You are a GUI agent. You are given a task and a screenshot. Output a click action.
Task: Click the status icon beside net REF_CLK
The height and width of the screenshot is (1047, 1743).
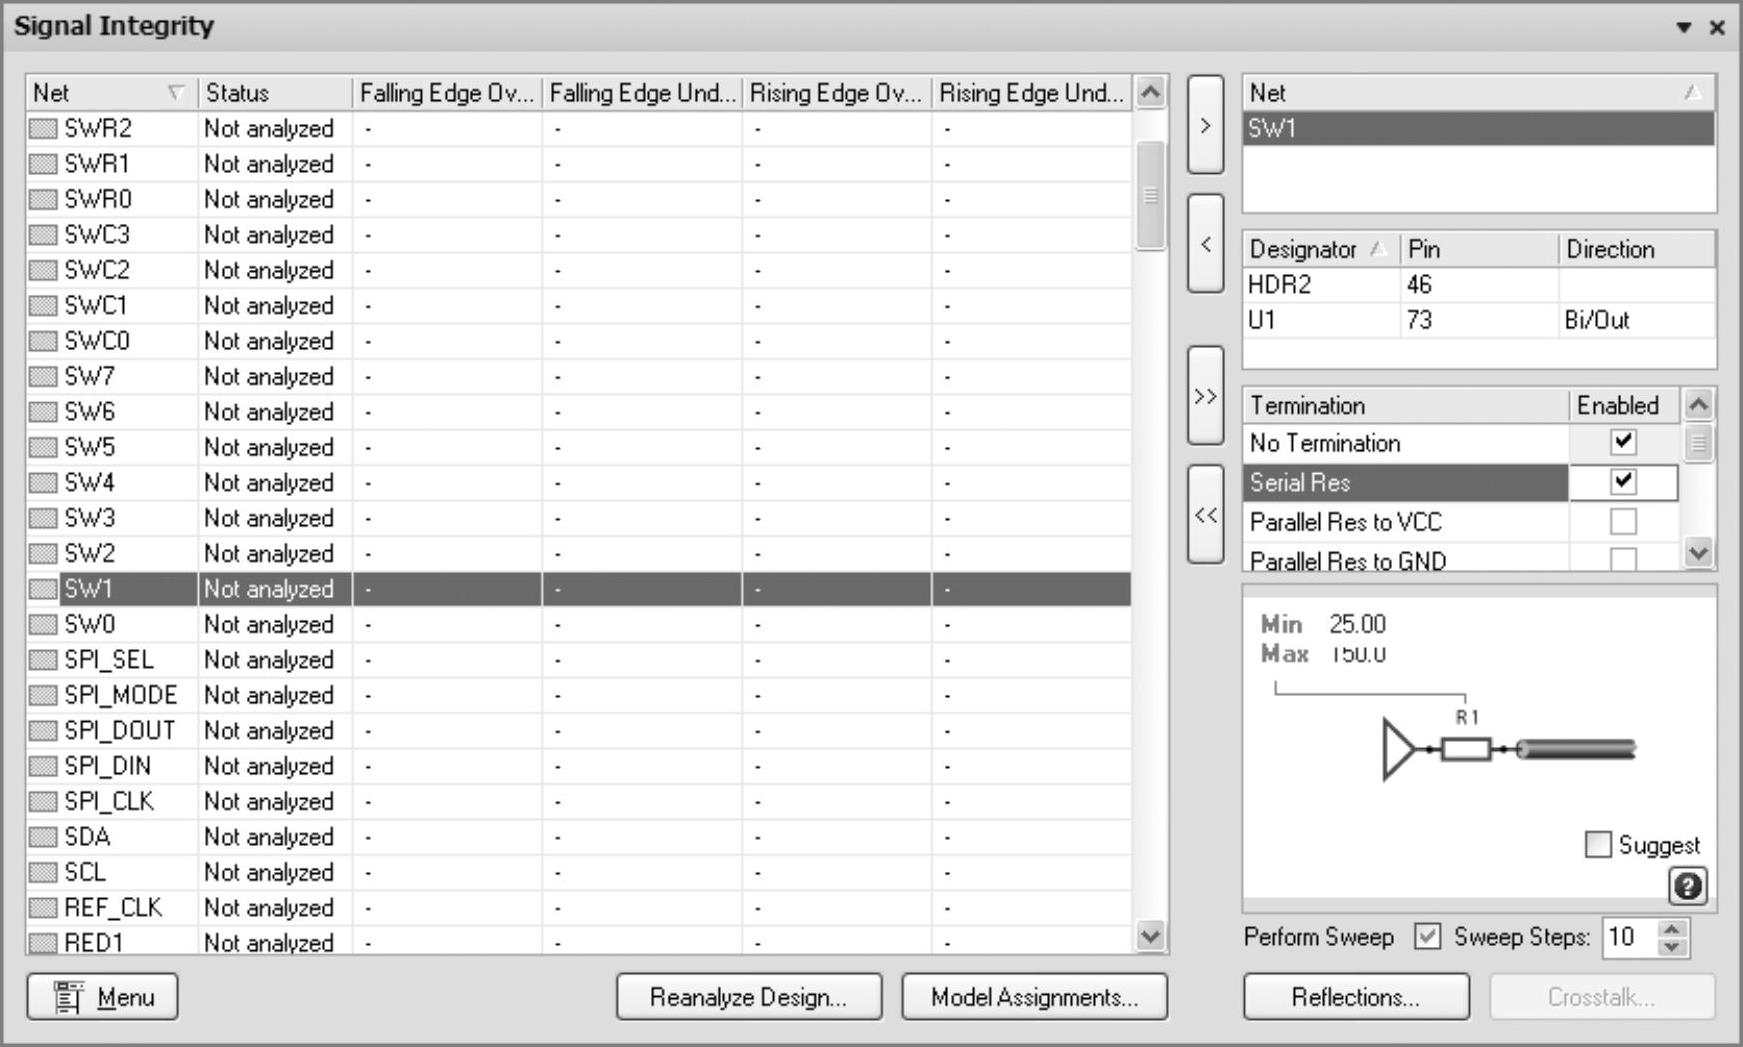[43, 908]
